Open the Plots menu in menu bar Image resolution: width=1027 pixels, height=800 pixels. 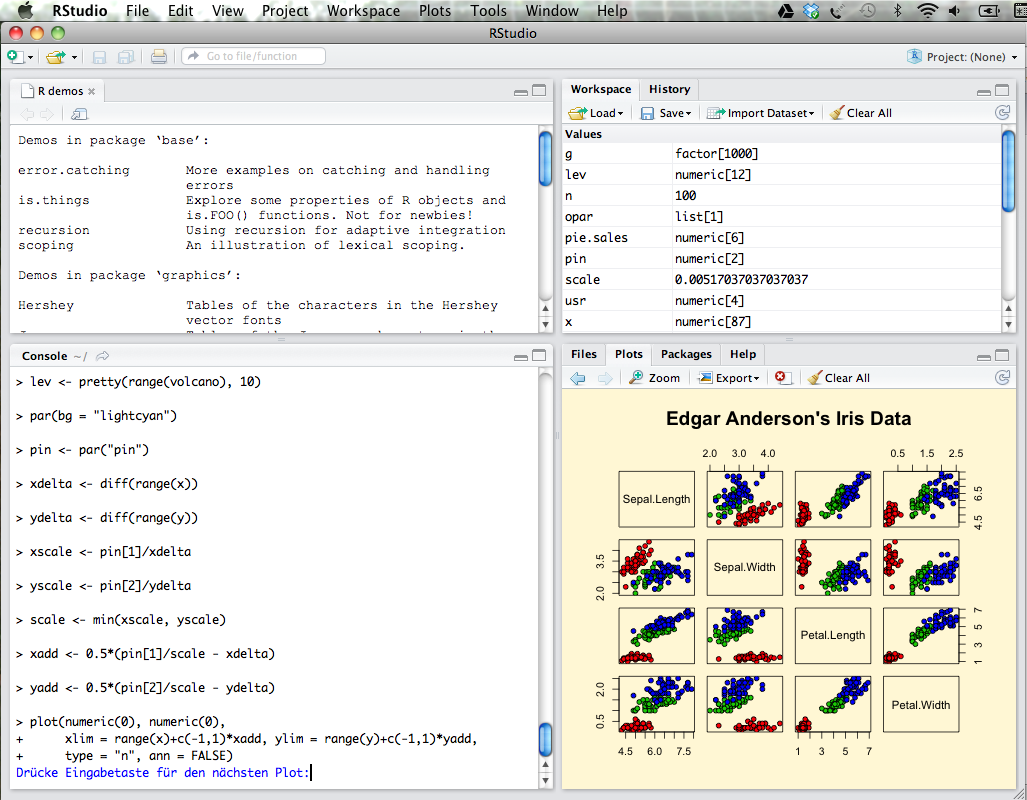point(435,11)
